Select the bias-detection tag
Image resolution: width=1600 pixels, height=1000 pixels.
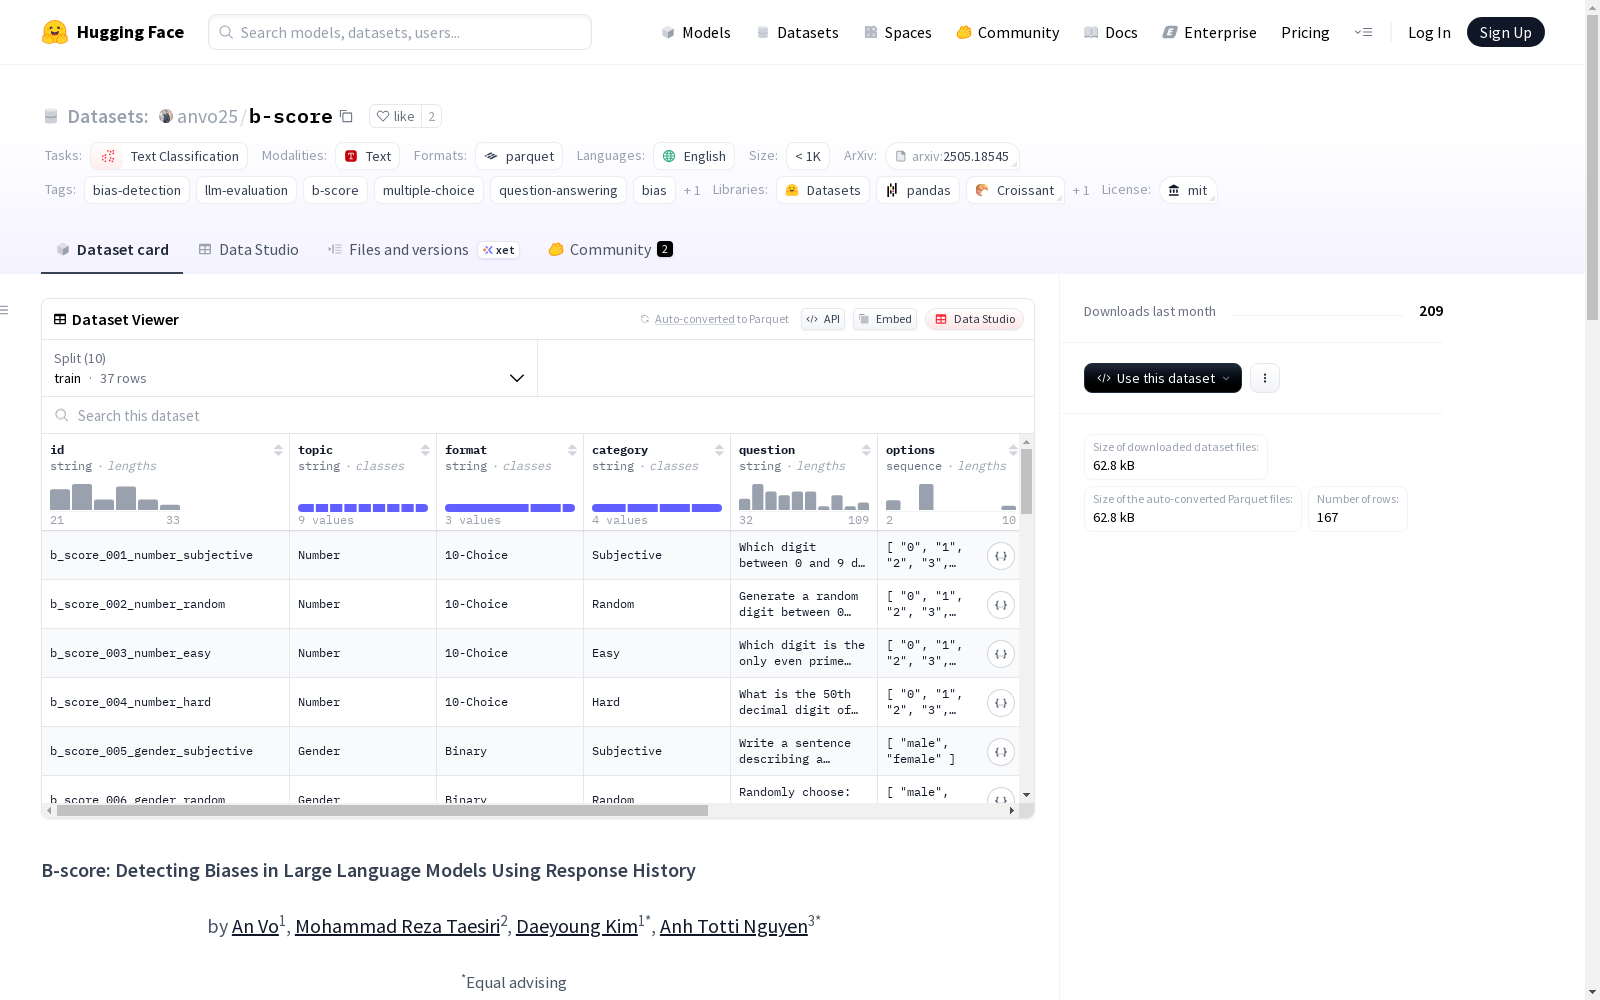pyautogui.click(x=137, y=190)
